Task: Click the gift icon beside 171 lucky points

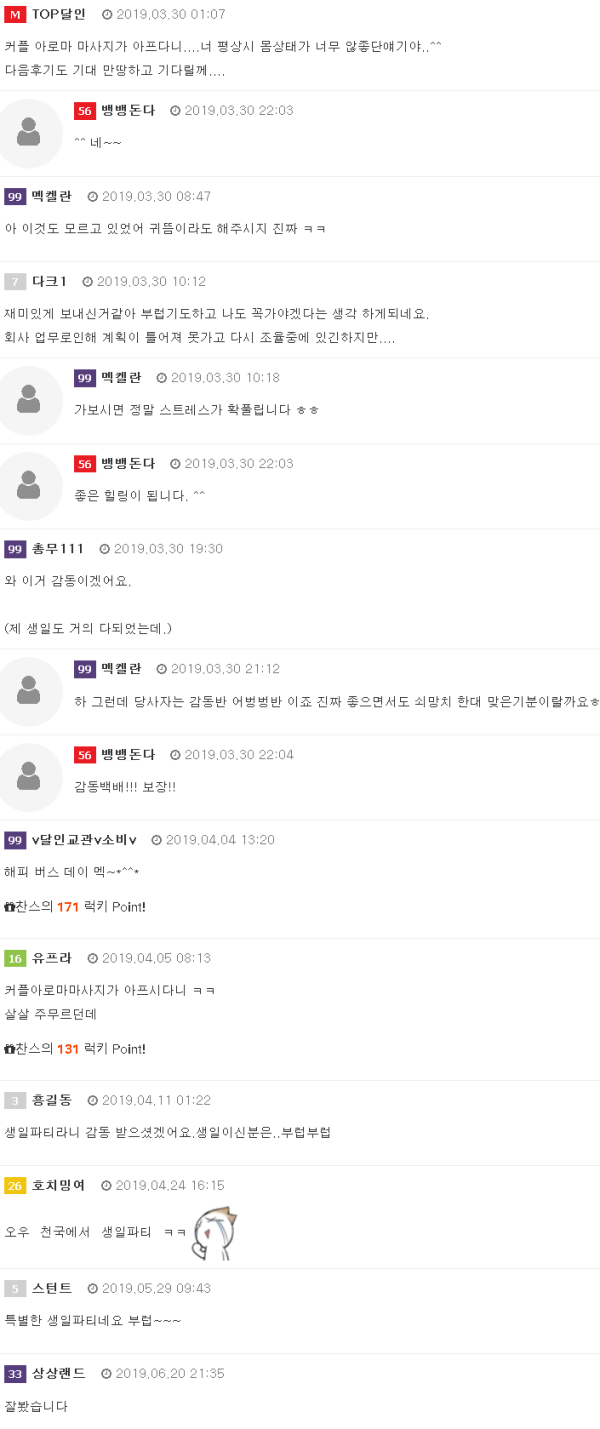Action: (10, 907)
